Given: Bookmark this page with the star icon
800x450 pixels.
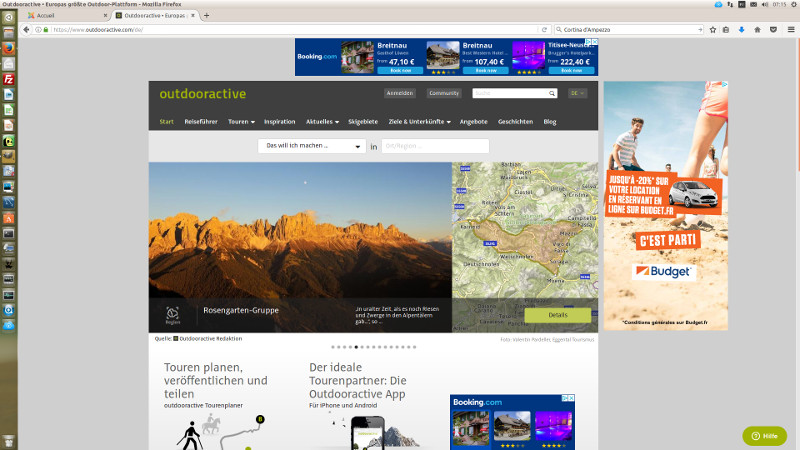Looking at the screenshot, I should click(713, 30).
